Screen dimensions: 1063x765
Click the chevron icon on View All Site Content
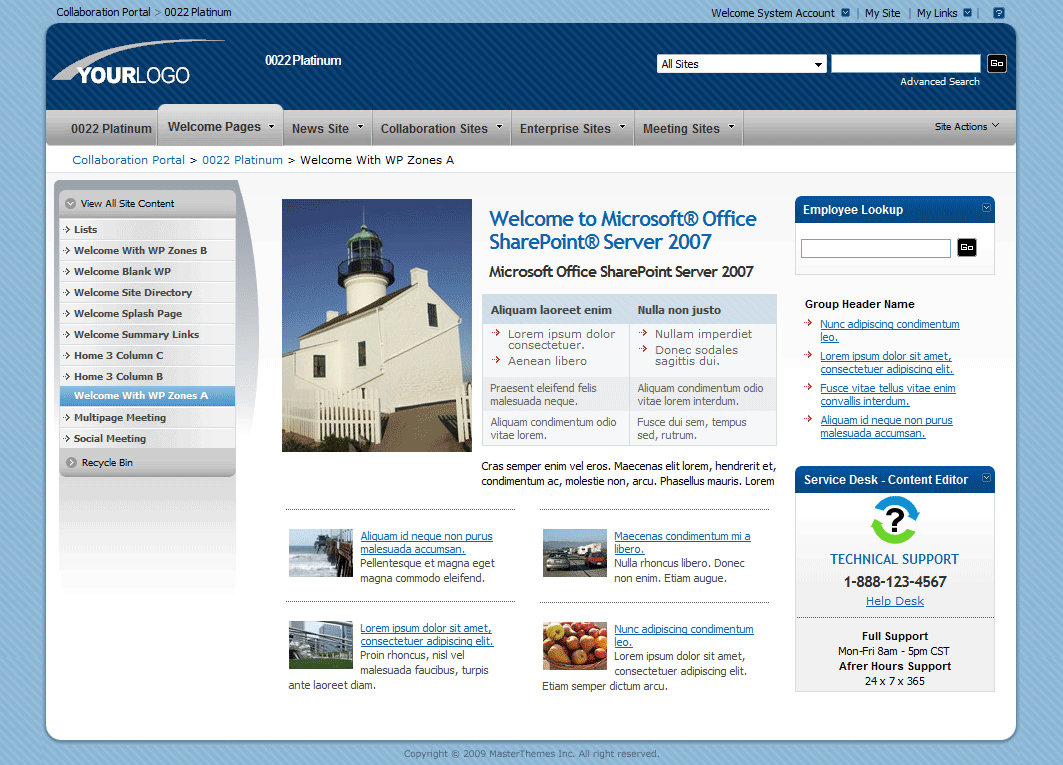[x=68, y=202]
